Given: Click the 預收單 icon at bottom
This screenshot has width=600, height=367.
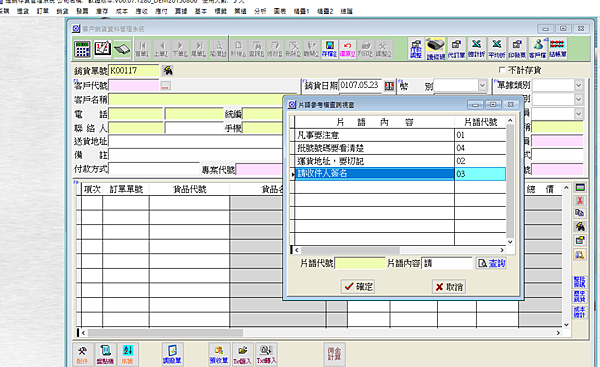Looking at the screenshot, I should coord(219,354).
